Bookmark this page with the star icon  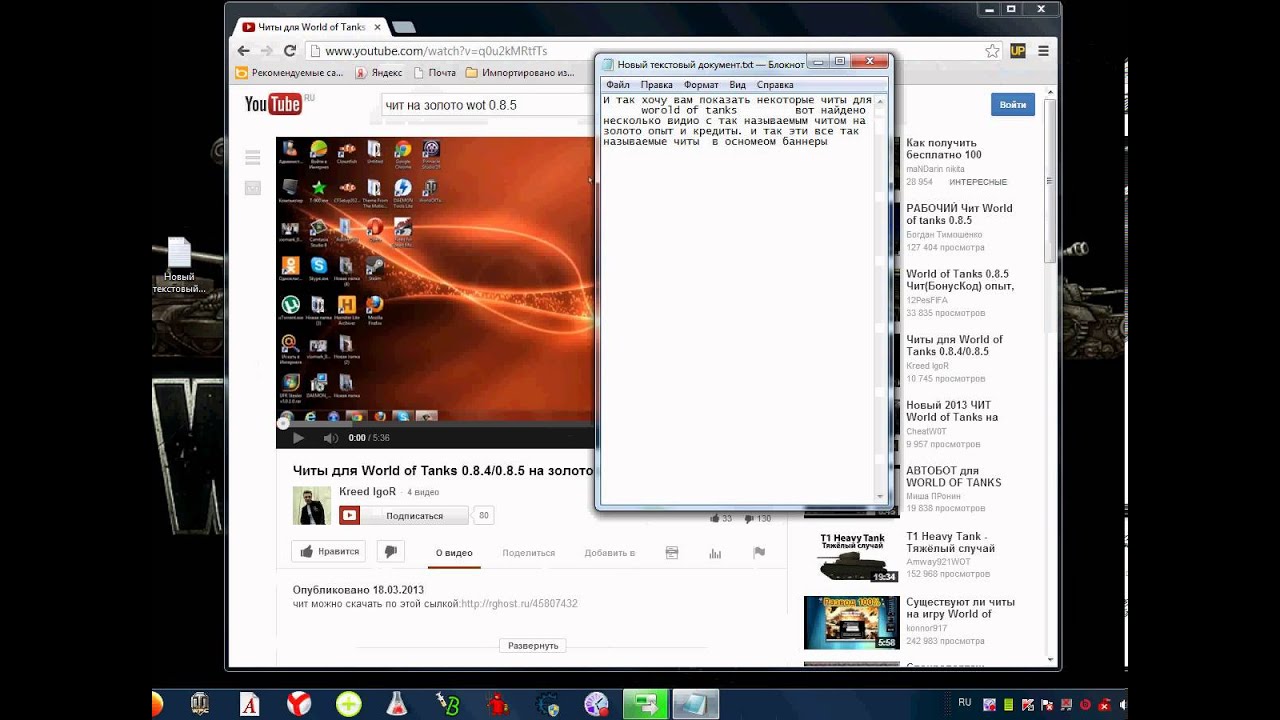[992, 50]
